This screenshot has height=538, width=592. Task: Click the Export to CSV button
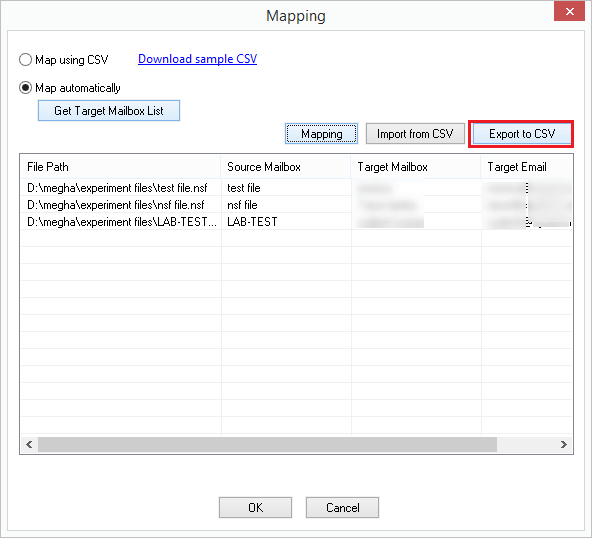click(522, 134)
